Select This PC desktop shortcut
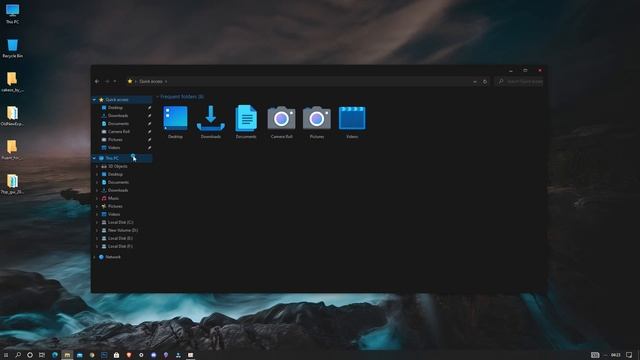This screenshot has height=360, width=640. pyautogui.click(x=12, y=13)
